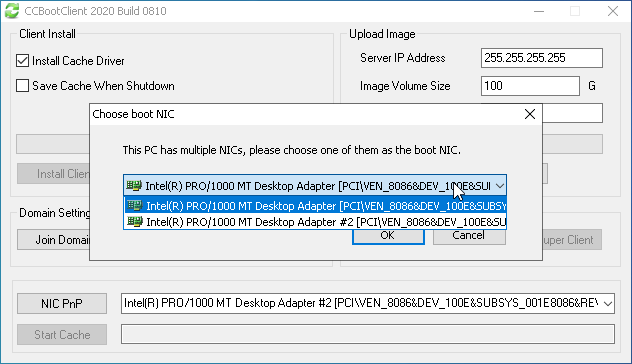632x364 pixels.
Task: Click NIC icon of highlighted first adapter entry
Action: click(135, 206)
